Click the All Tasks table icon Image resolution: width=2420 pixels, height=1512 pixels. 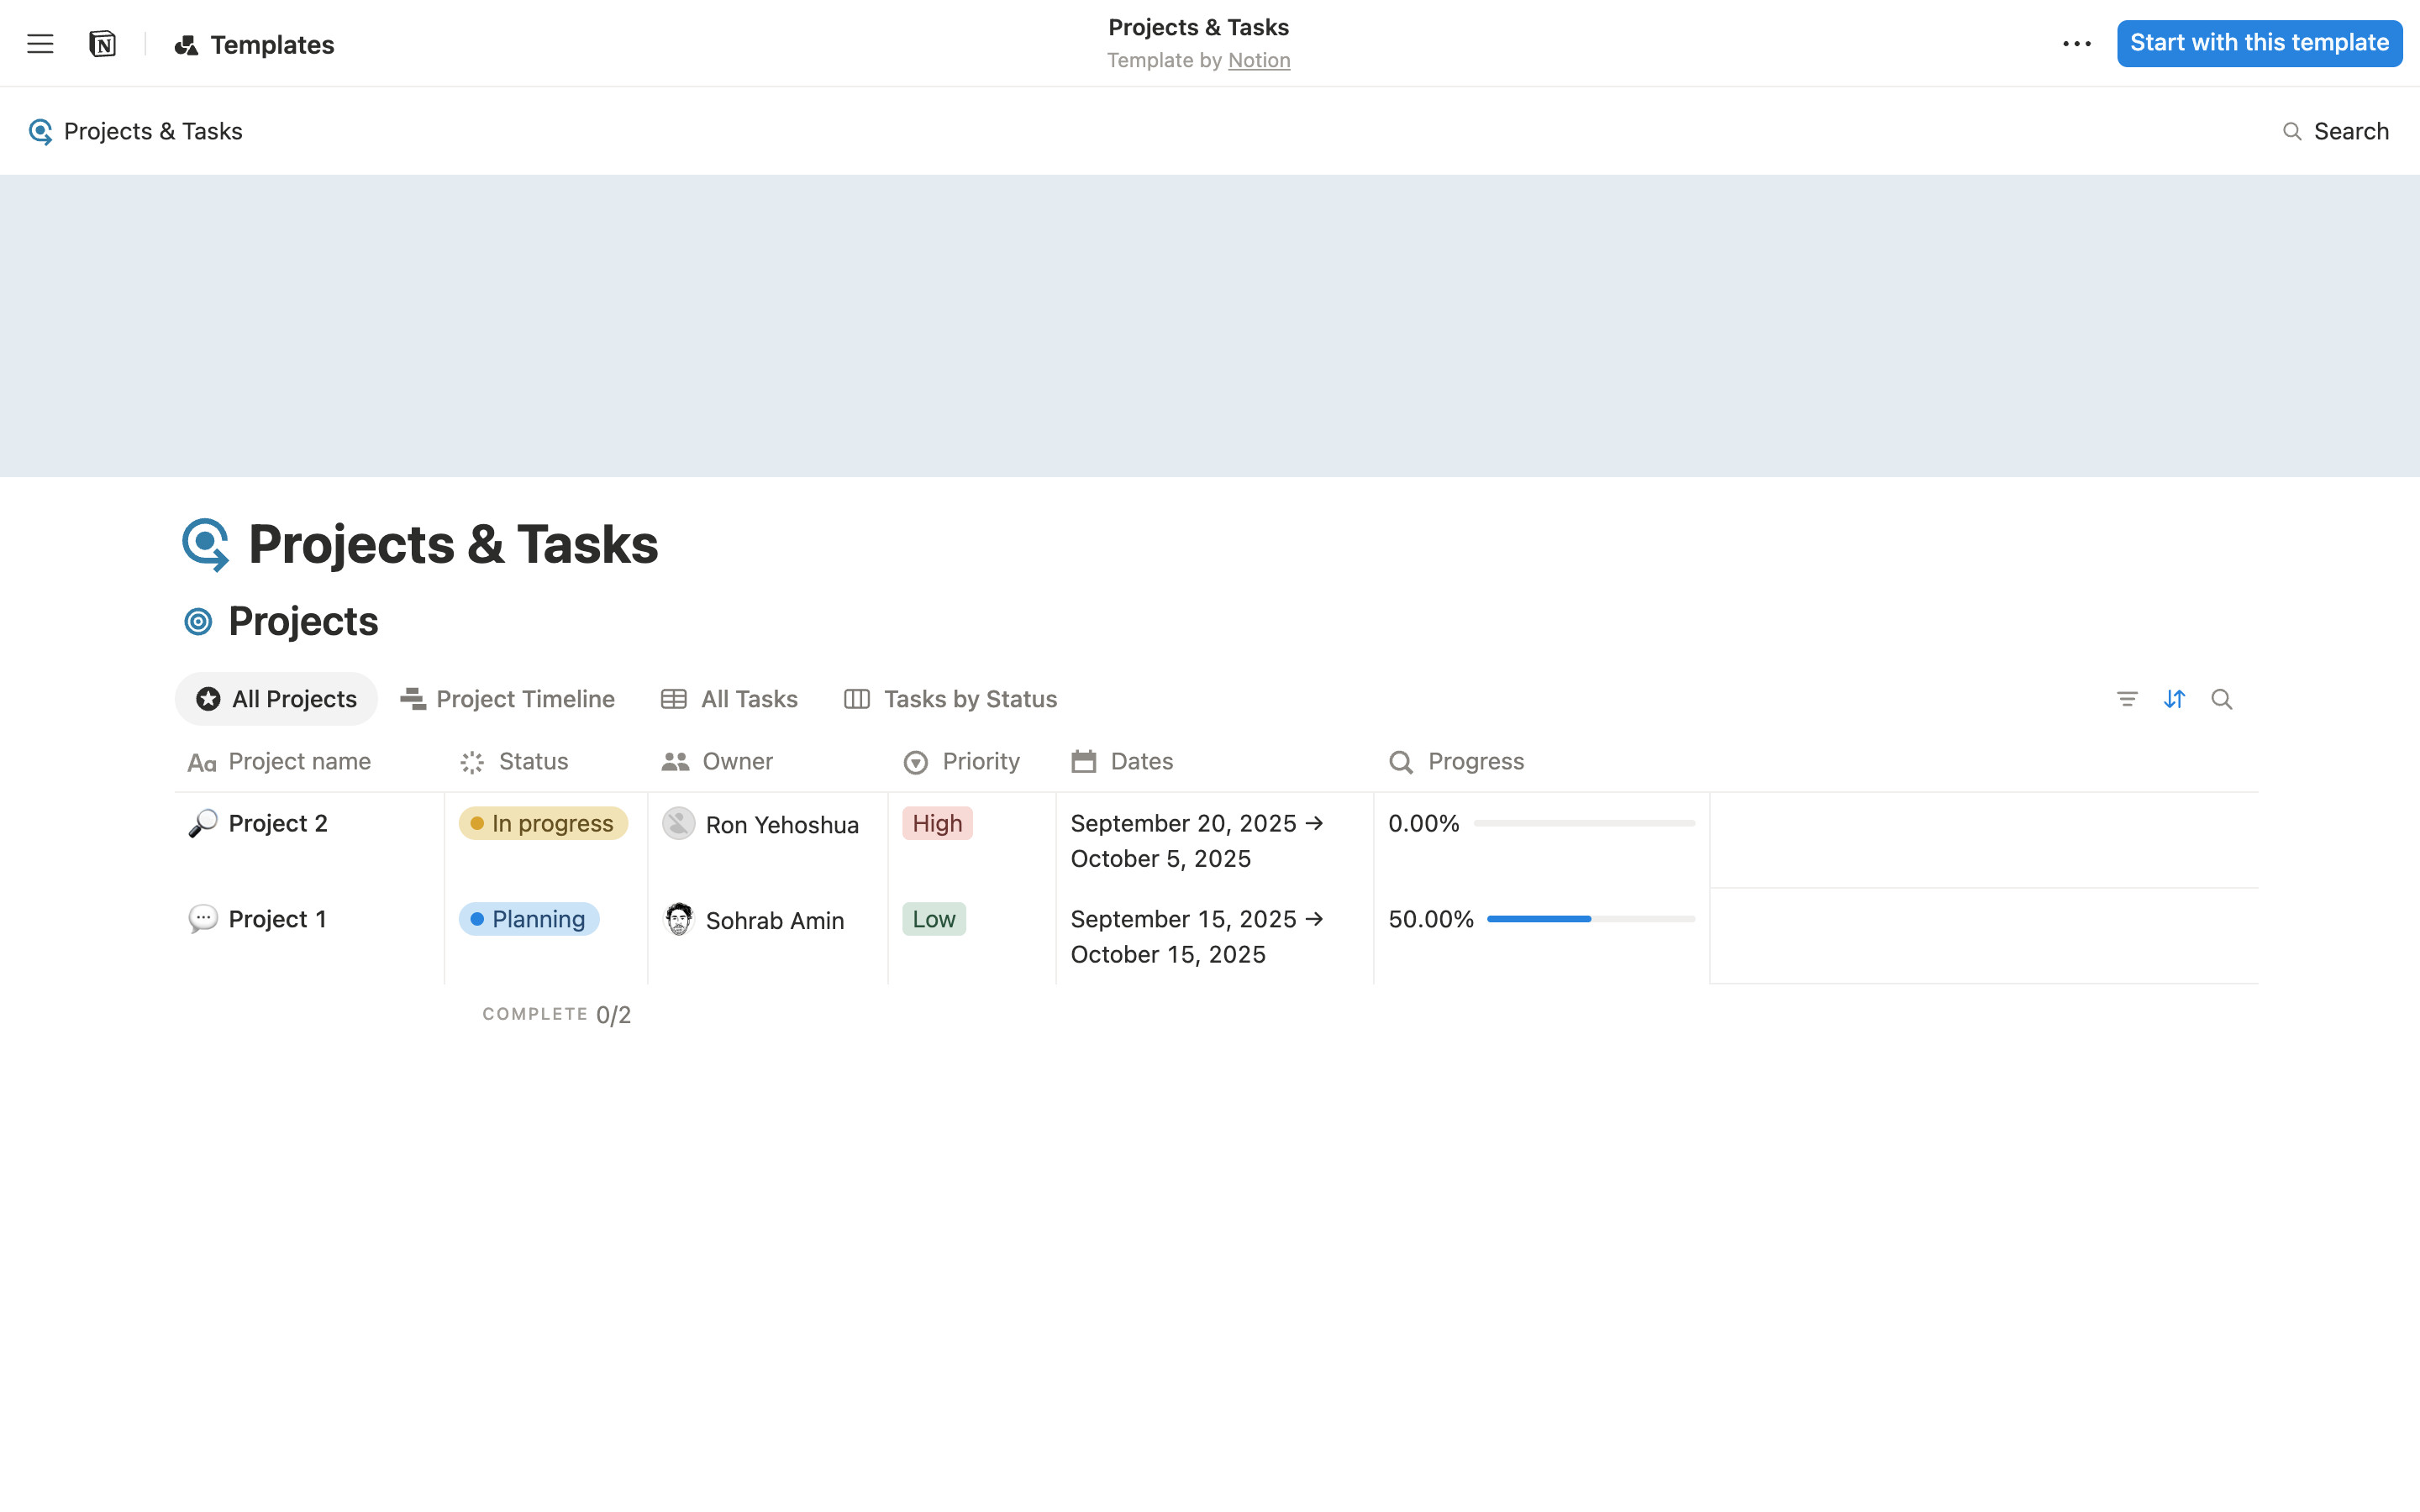674,699
